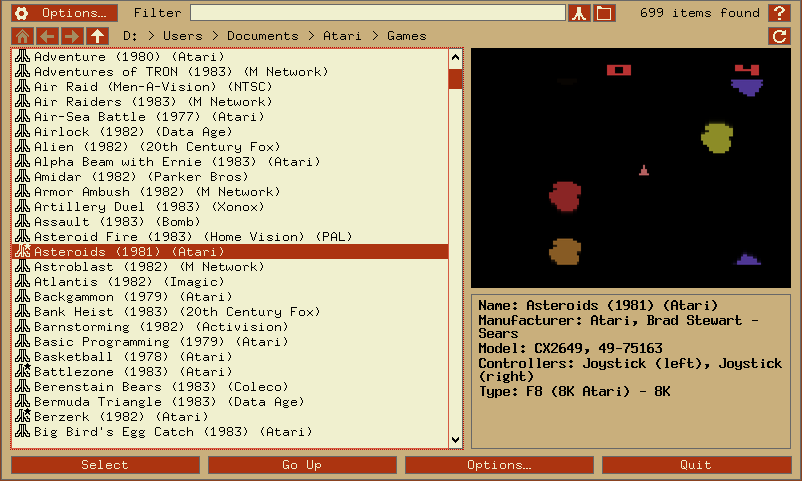Toggle the Atari ROMs-only filter icon
Image resolution: width=802 pixels, height=481 pixels.
click(x=580, y=13)
